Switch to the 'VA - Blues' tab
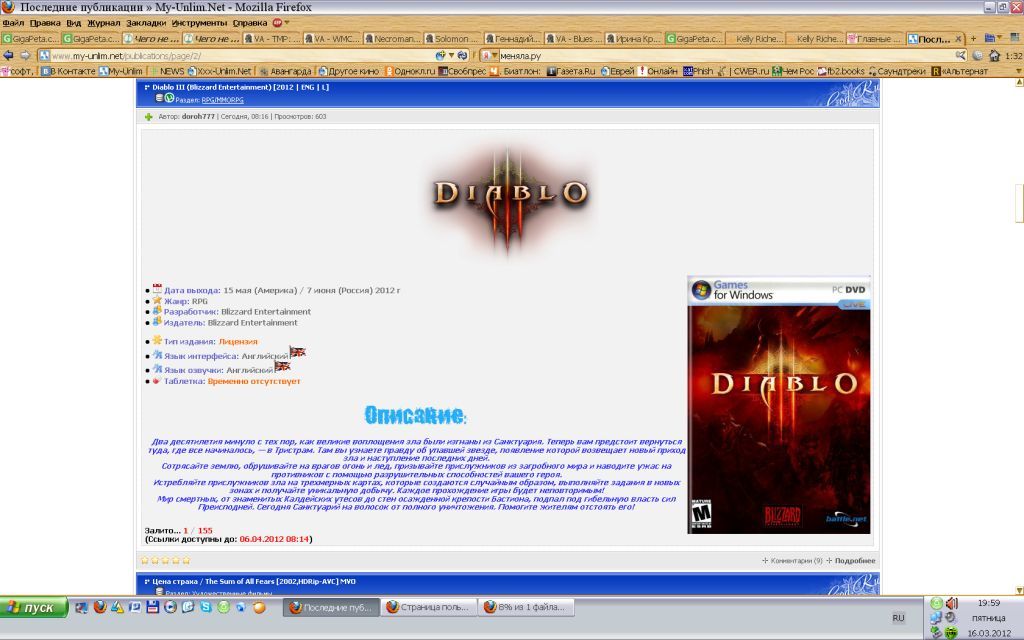Viewport: 1024px width, 640px height. pos(573,39)
